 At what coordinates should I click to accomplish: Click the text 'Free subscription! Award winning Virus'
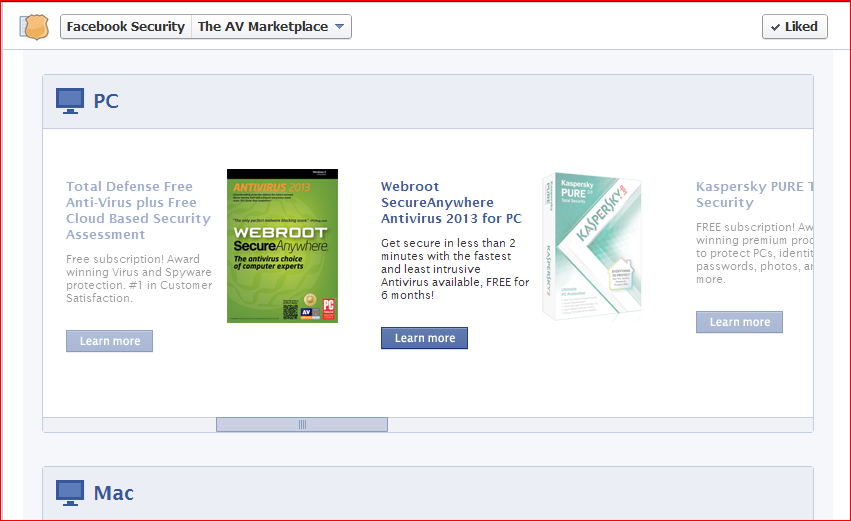(139, 278)
